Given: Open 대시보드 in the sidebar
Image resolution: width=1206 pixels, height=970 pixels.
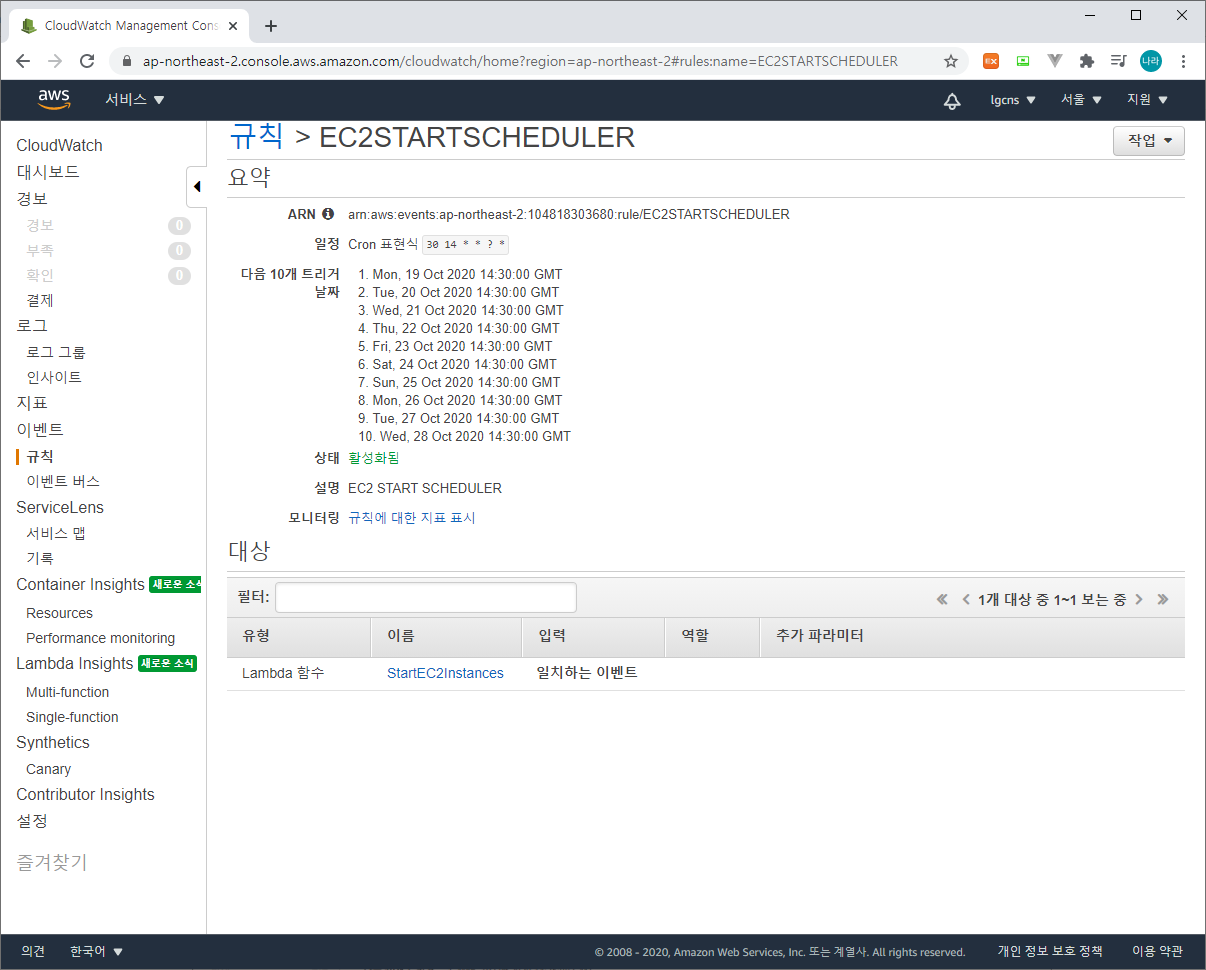Looking at the screenshot, I should pyautogui.click(x=48, y=172).
